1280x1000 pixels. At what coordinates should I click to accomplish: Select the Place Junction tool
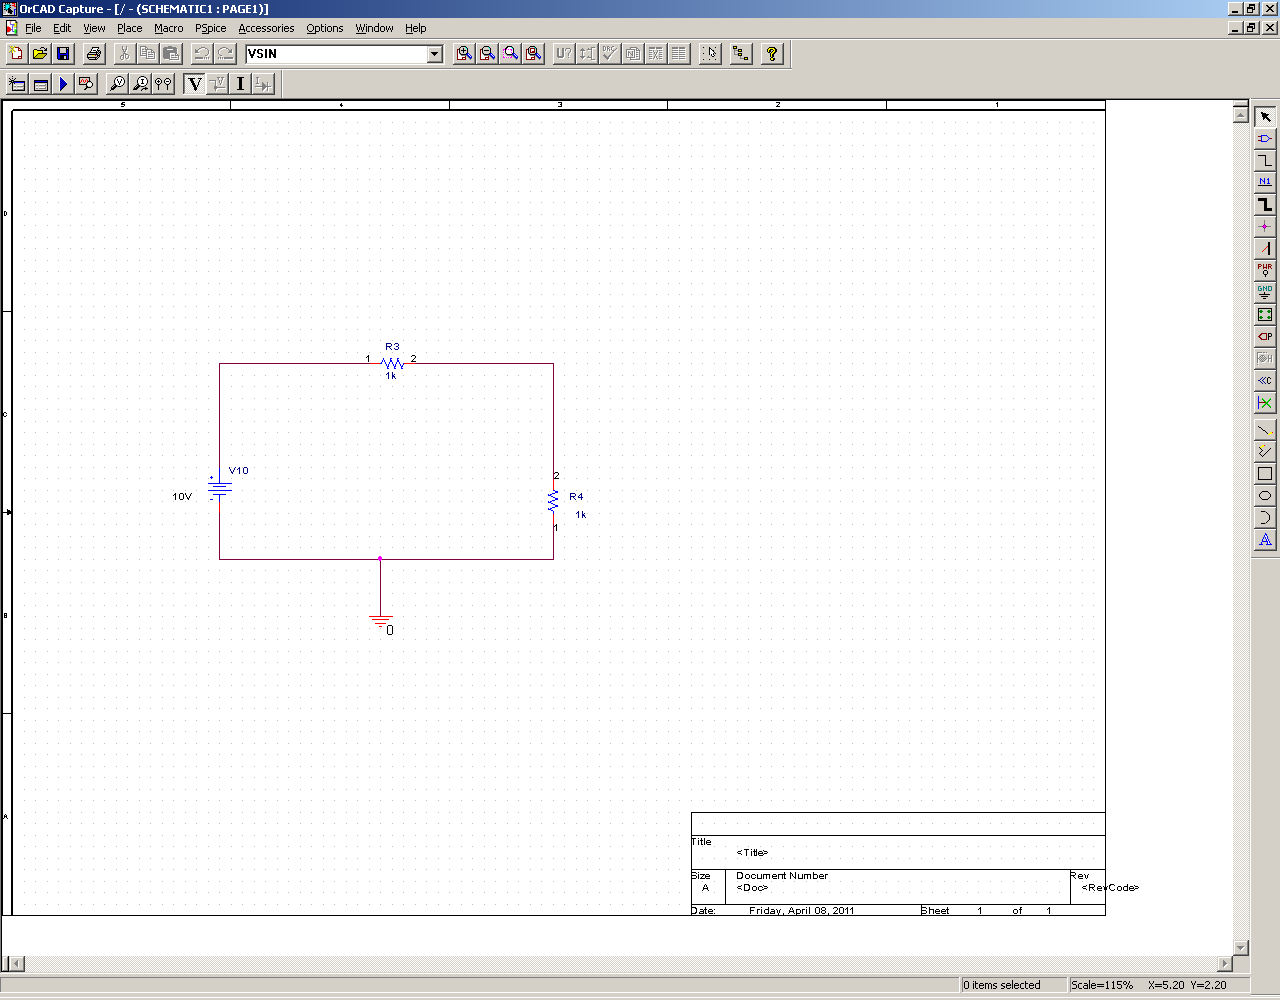click(x=1265, y=227)
